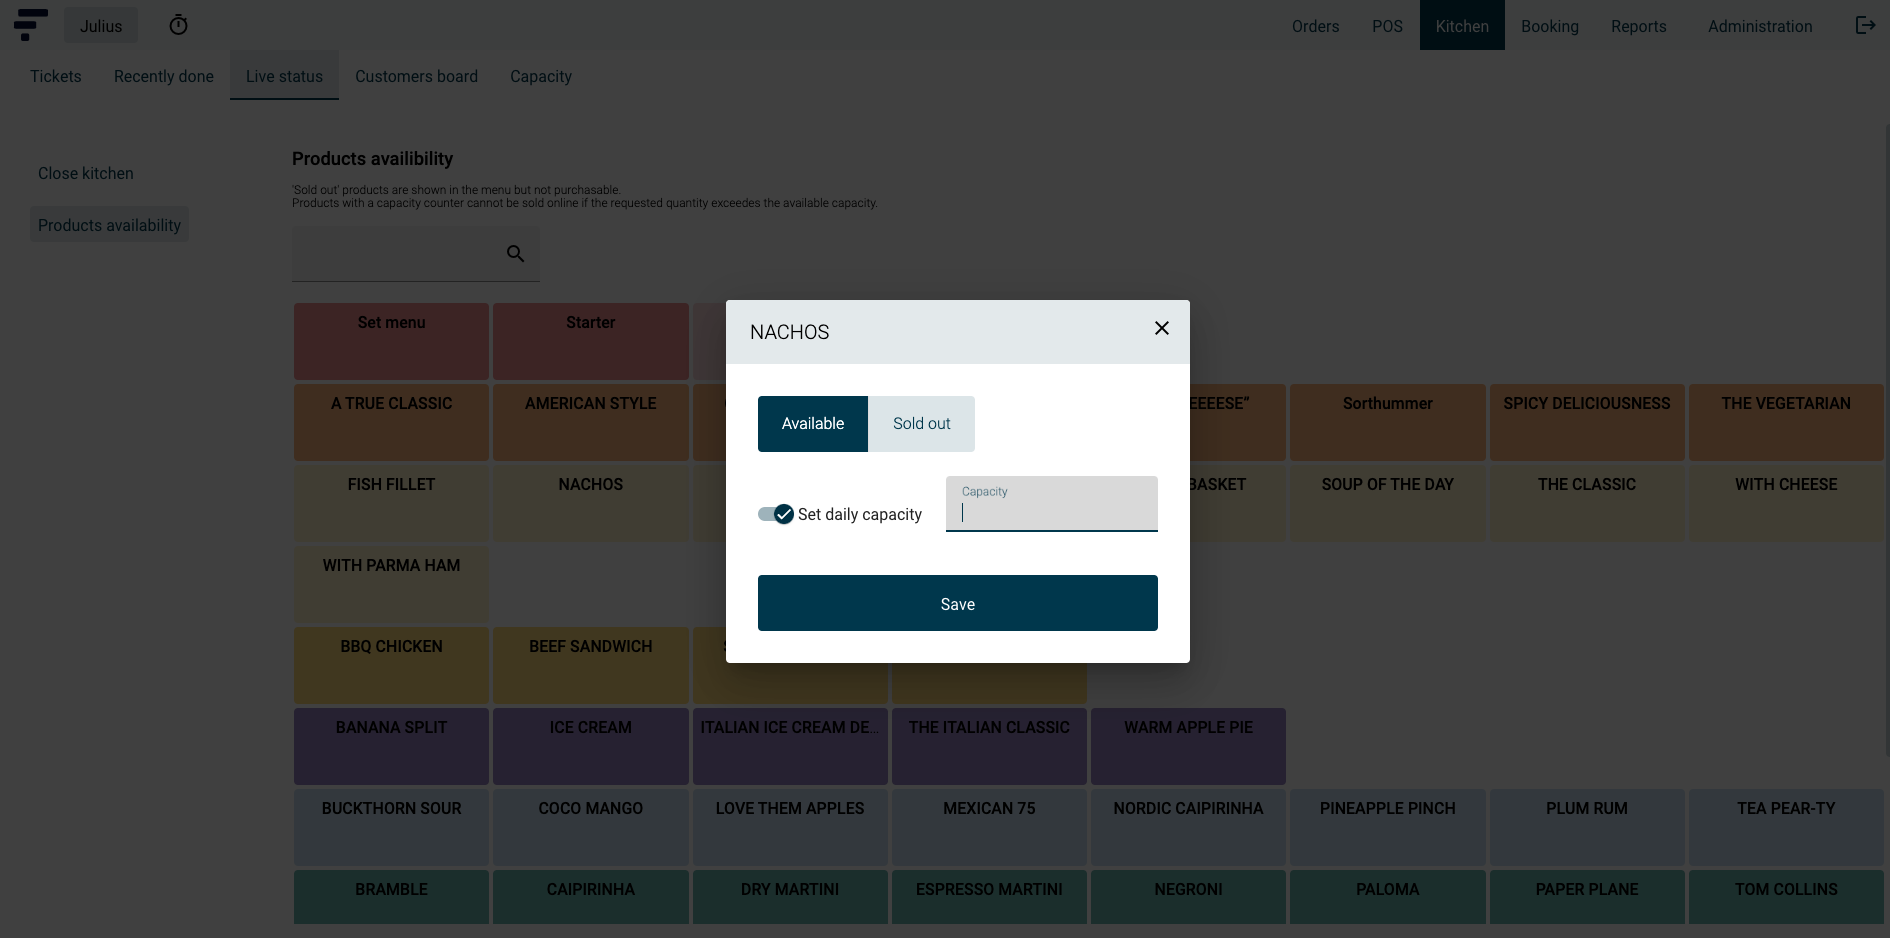Image resolution: width=1890 pixels, height=938 pixels.
Task: Select the Julius user button
Action: pyautogui.click(x=101, y=26)
